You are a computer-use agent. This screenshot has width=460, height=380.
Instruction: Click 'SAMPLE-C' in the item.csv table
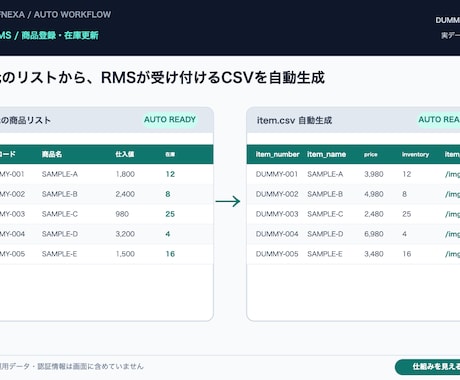pos(325,214)
